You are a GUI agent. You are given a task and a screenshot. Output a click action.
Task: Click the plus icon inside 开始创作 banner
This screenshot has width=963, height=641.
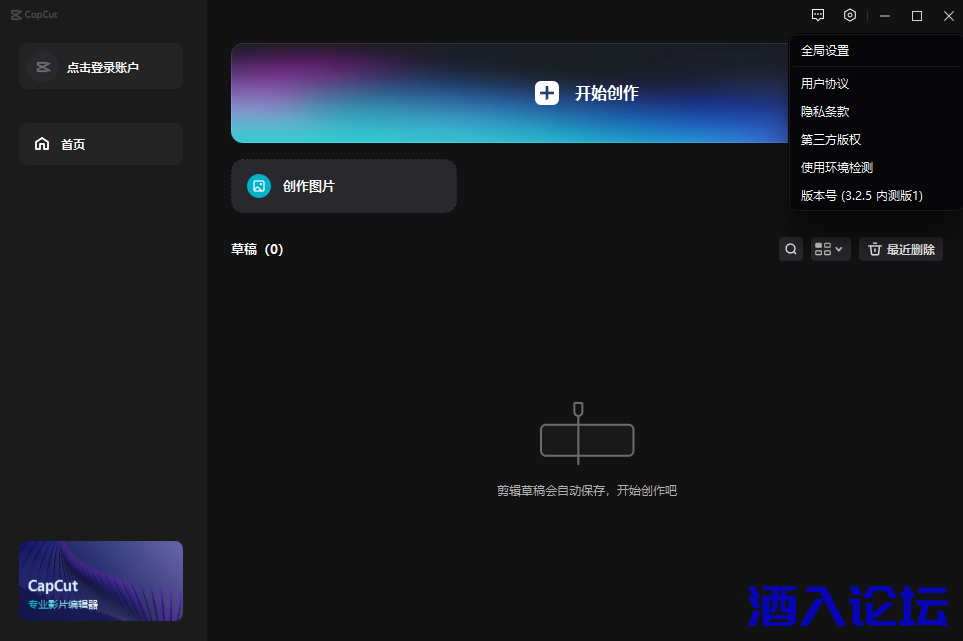(546, 92)
